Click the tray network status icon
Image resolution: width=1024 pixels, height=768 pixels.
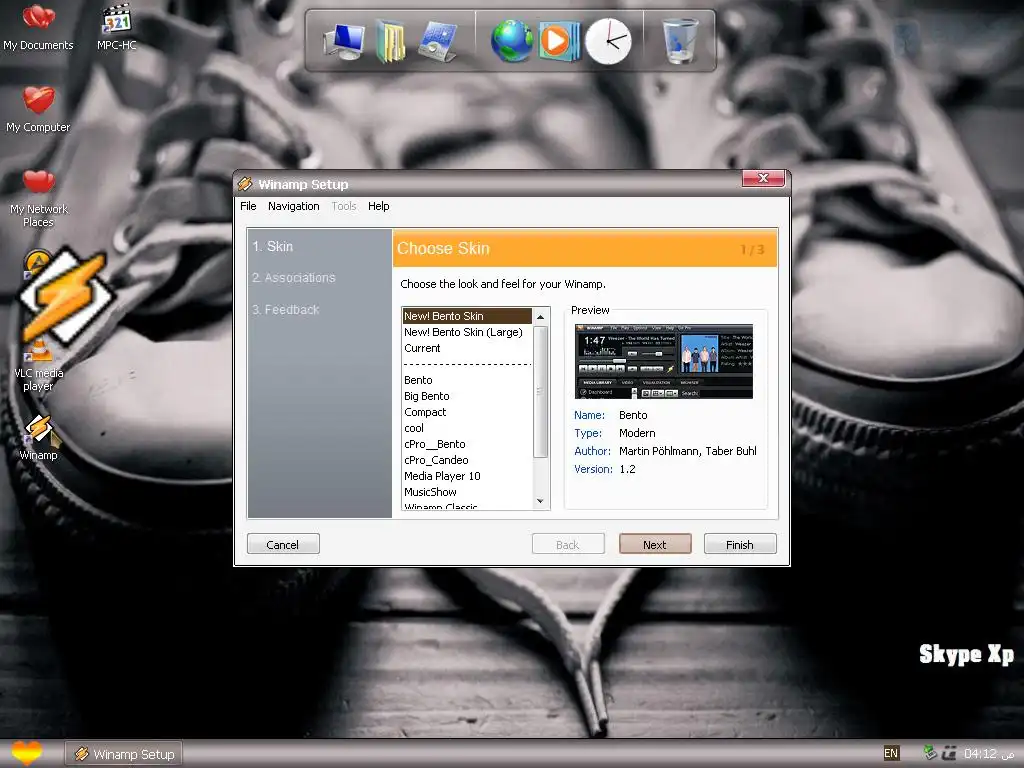pos(931,753)
